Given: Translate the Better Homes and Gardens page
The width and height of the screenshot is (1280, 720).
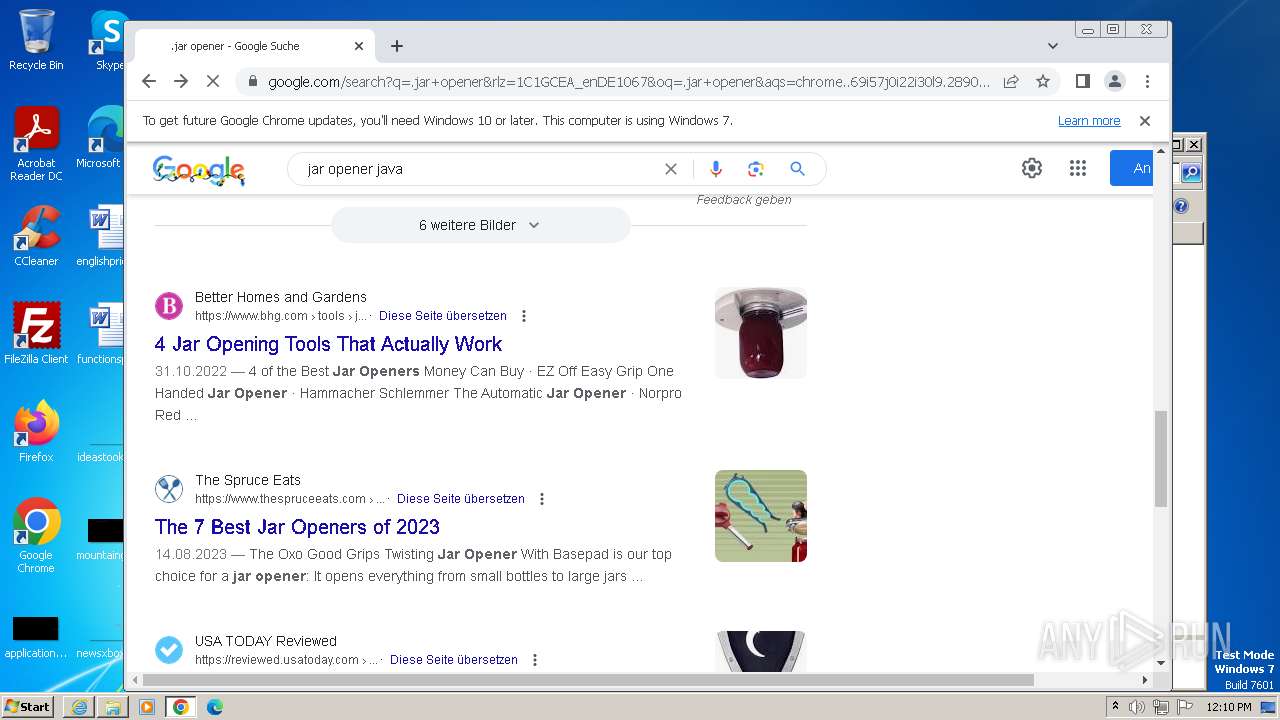Looking at the screenshot, I should pyautogui.click(x=443, y=316).
